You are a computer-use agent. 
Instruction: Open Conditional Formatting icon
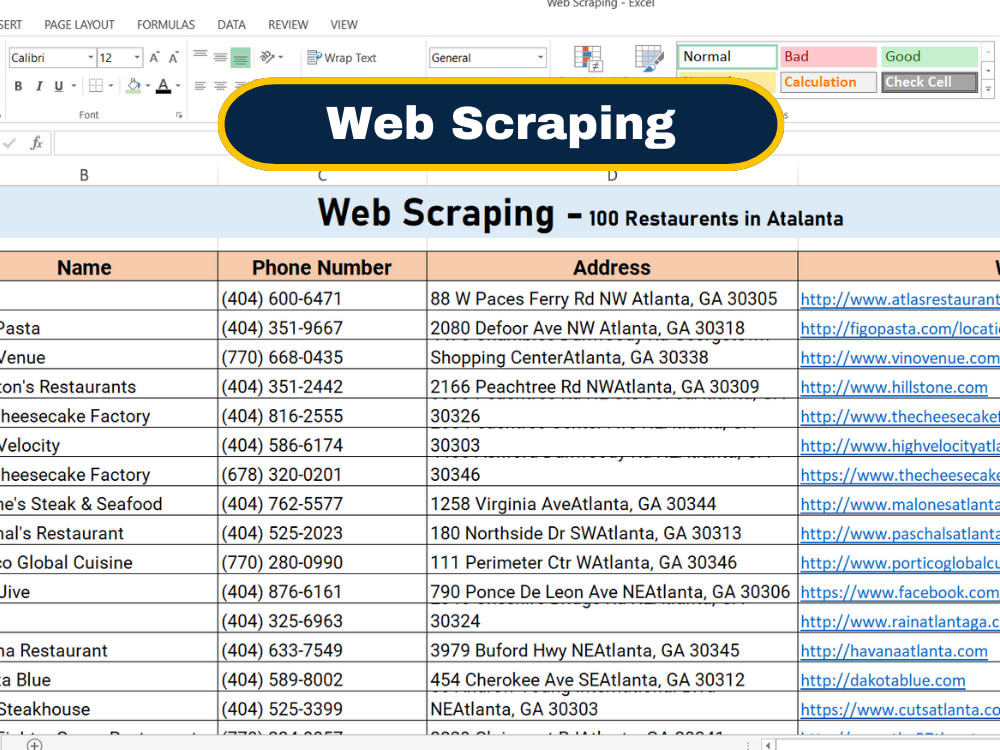(588, 59)
